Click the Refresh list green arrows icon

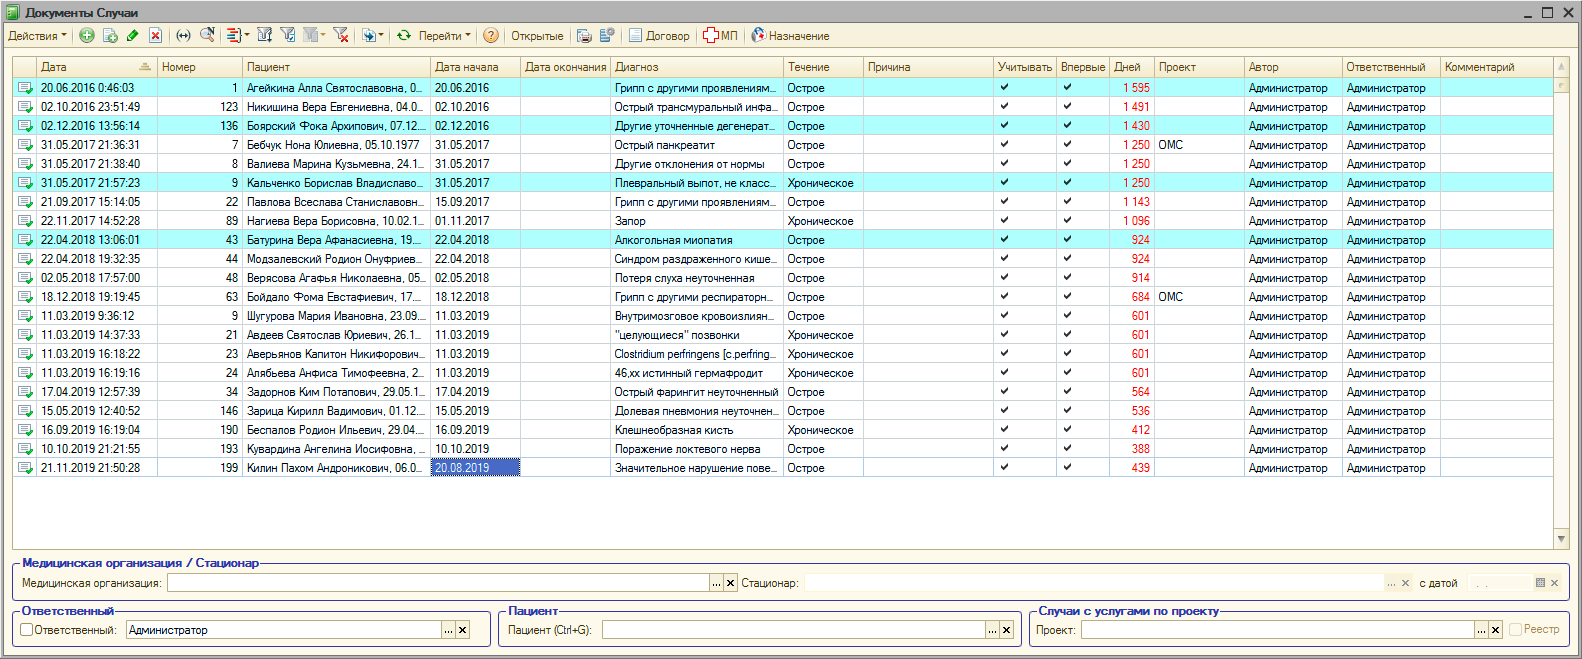tap(404, 36)
